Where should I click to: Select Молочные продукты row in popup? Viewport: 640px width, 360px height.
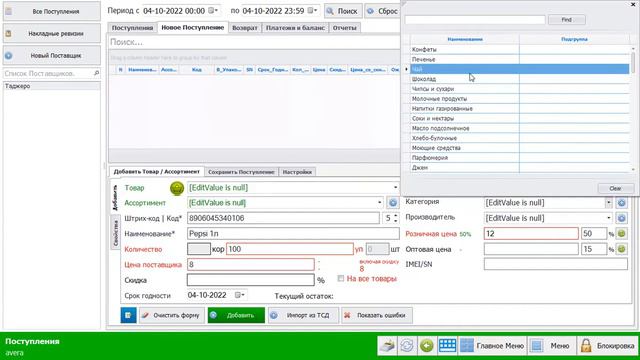520,99
